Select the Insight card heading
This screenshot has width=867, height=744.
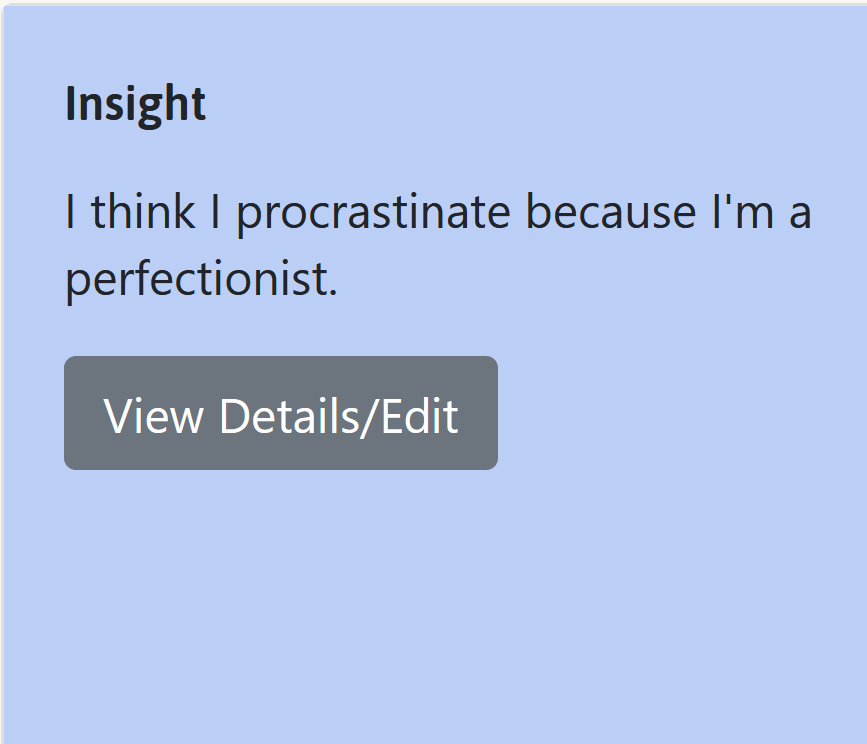click(x=136, y=104)
